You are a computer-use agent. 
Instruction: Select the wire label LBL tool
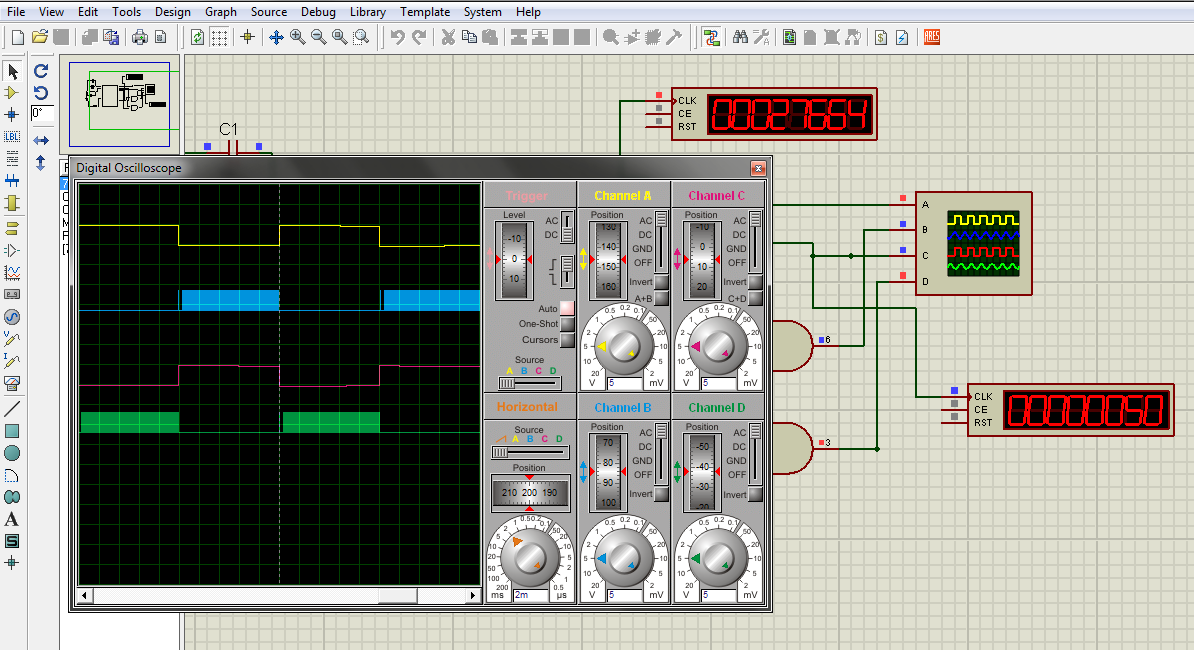[x=12, y=137]
